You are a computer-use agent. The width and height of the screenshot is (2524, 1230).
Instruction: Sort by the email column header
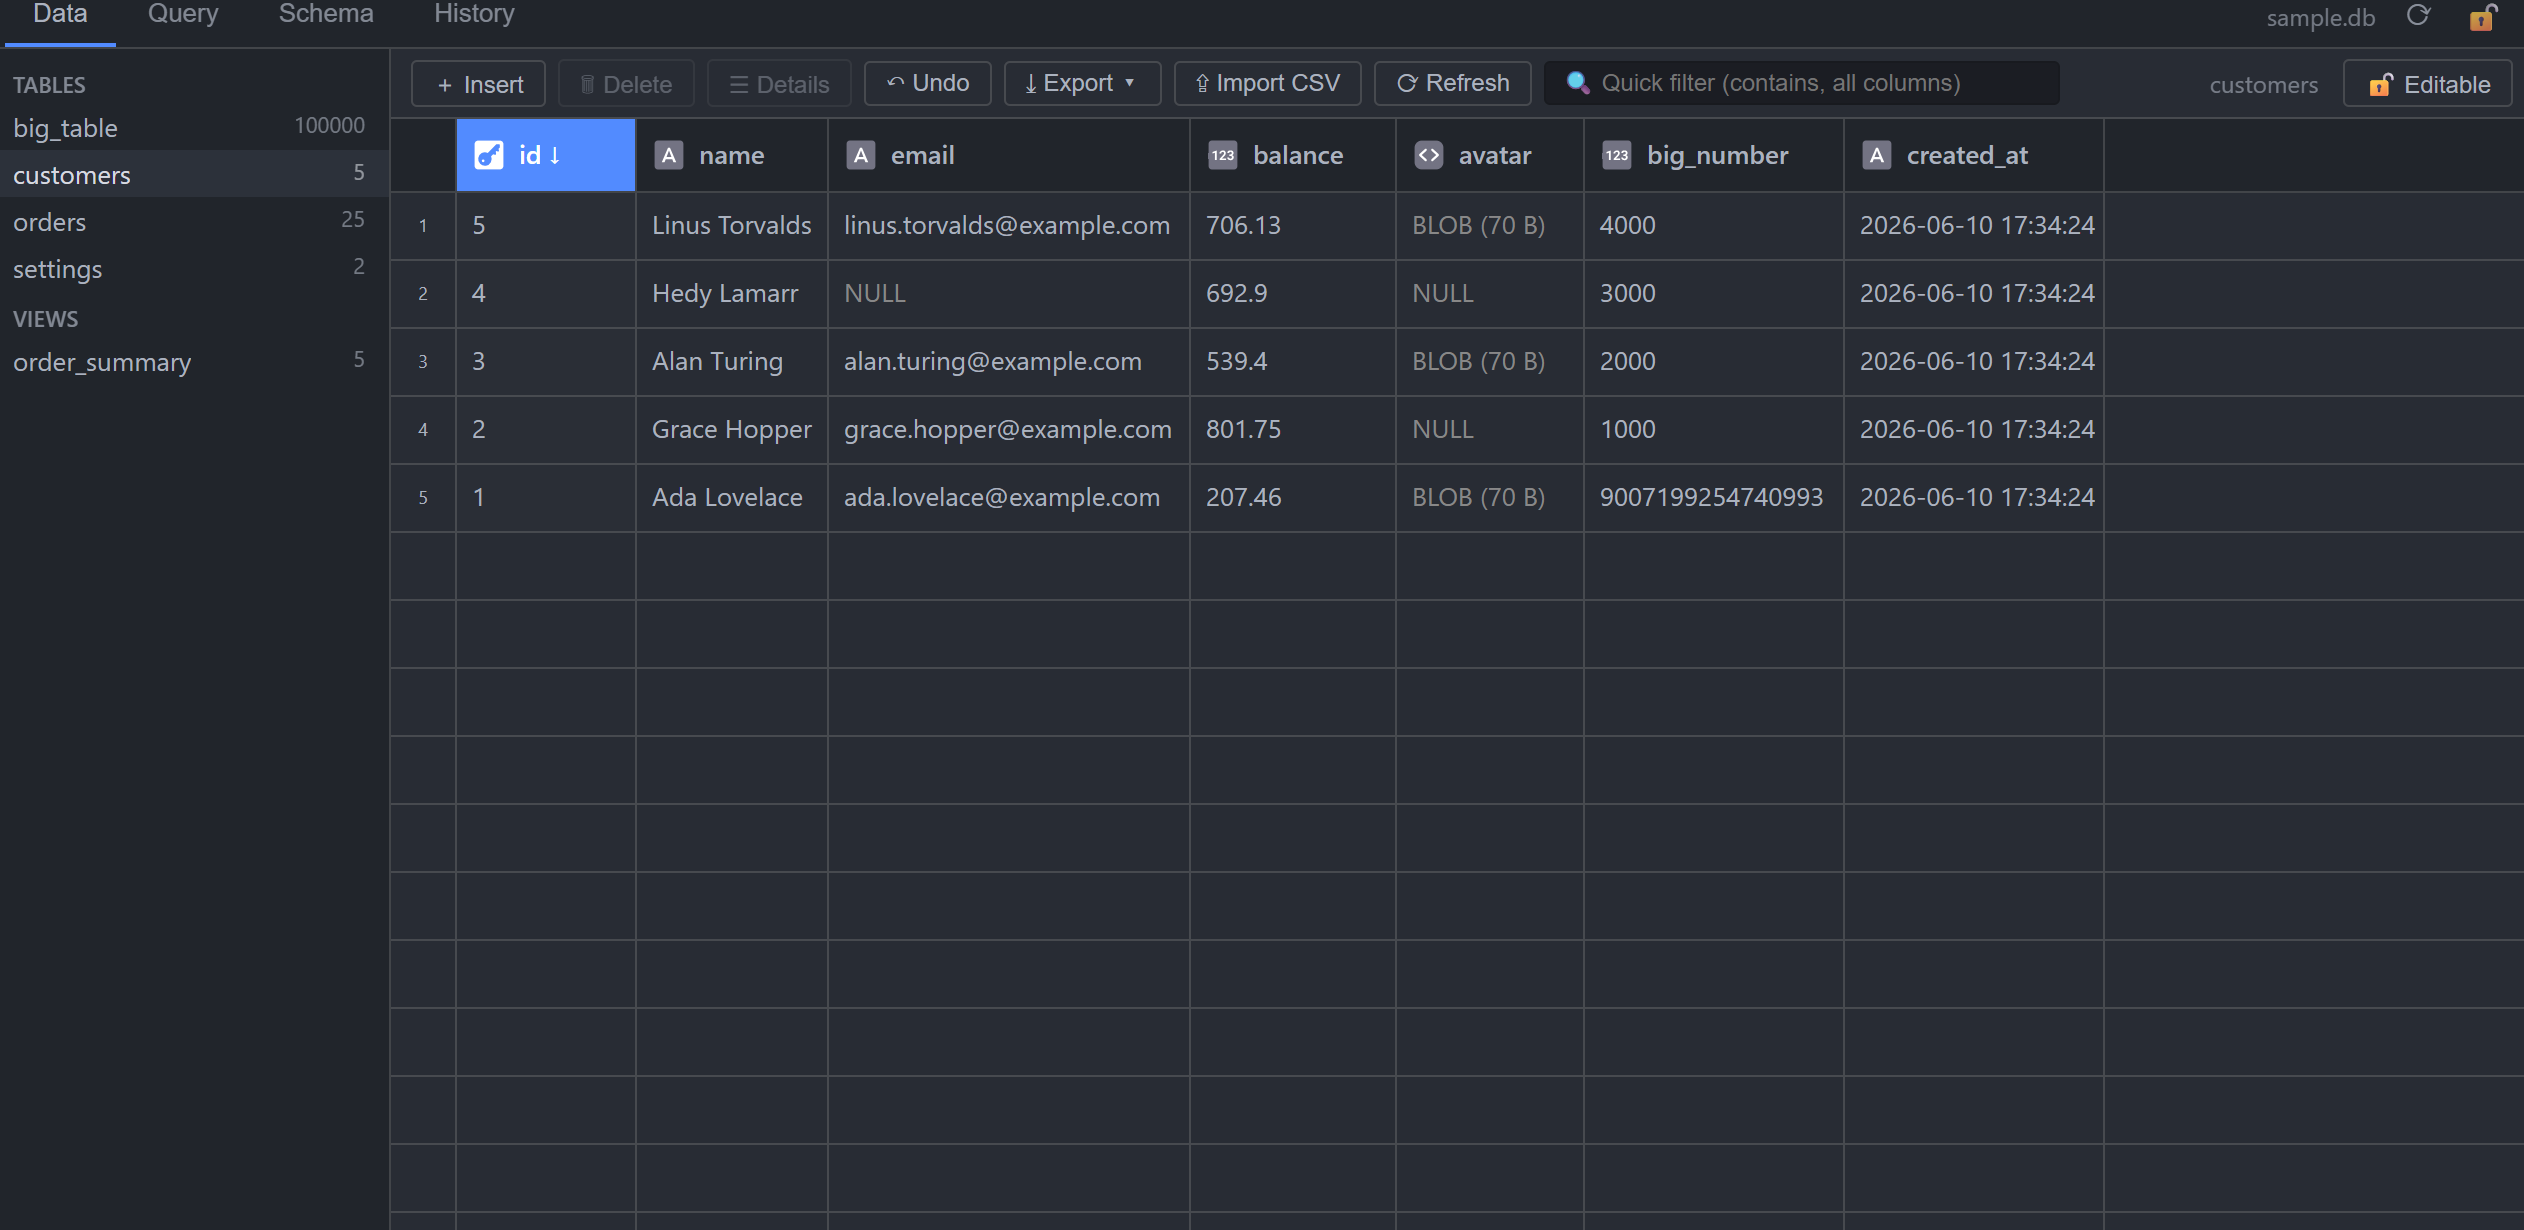pos(1009,155)
